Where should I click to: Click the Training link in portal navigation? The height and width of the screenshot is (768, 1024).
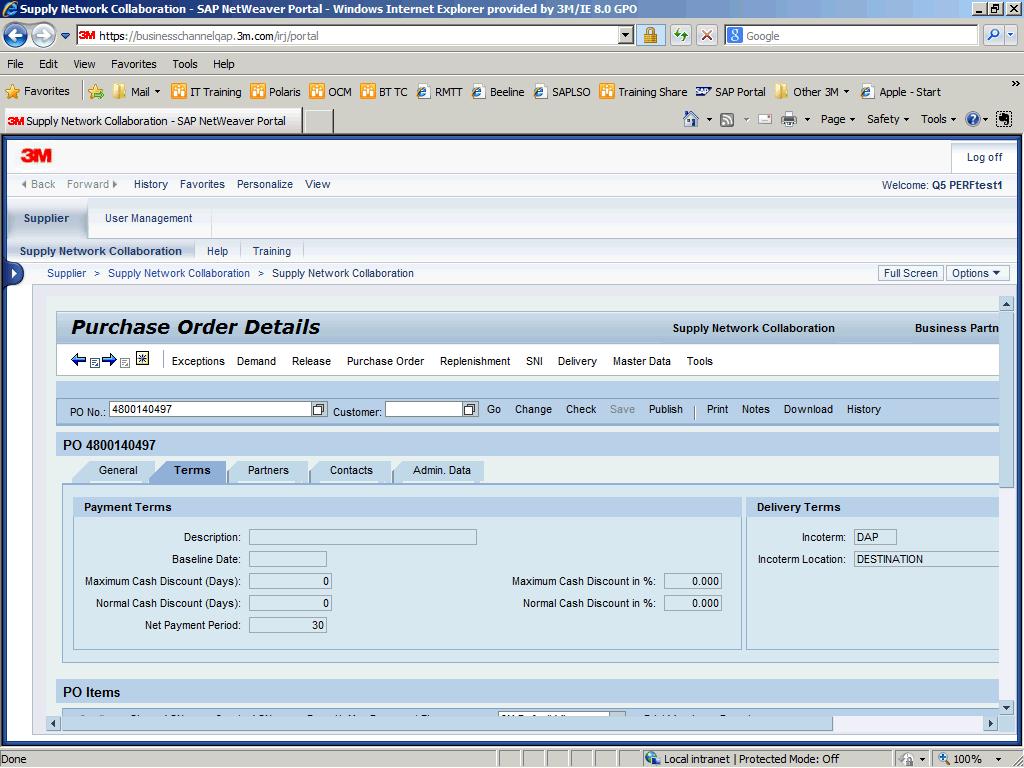pyautogui.click(x=272, y=251)
